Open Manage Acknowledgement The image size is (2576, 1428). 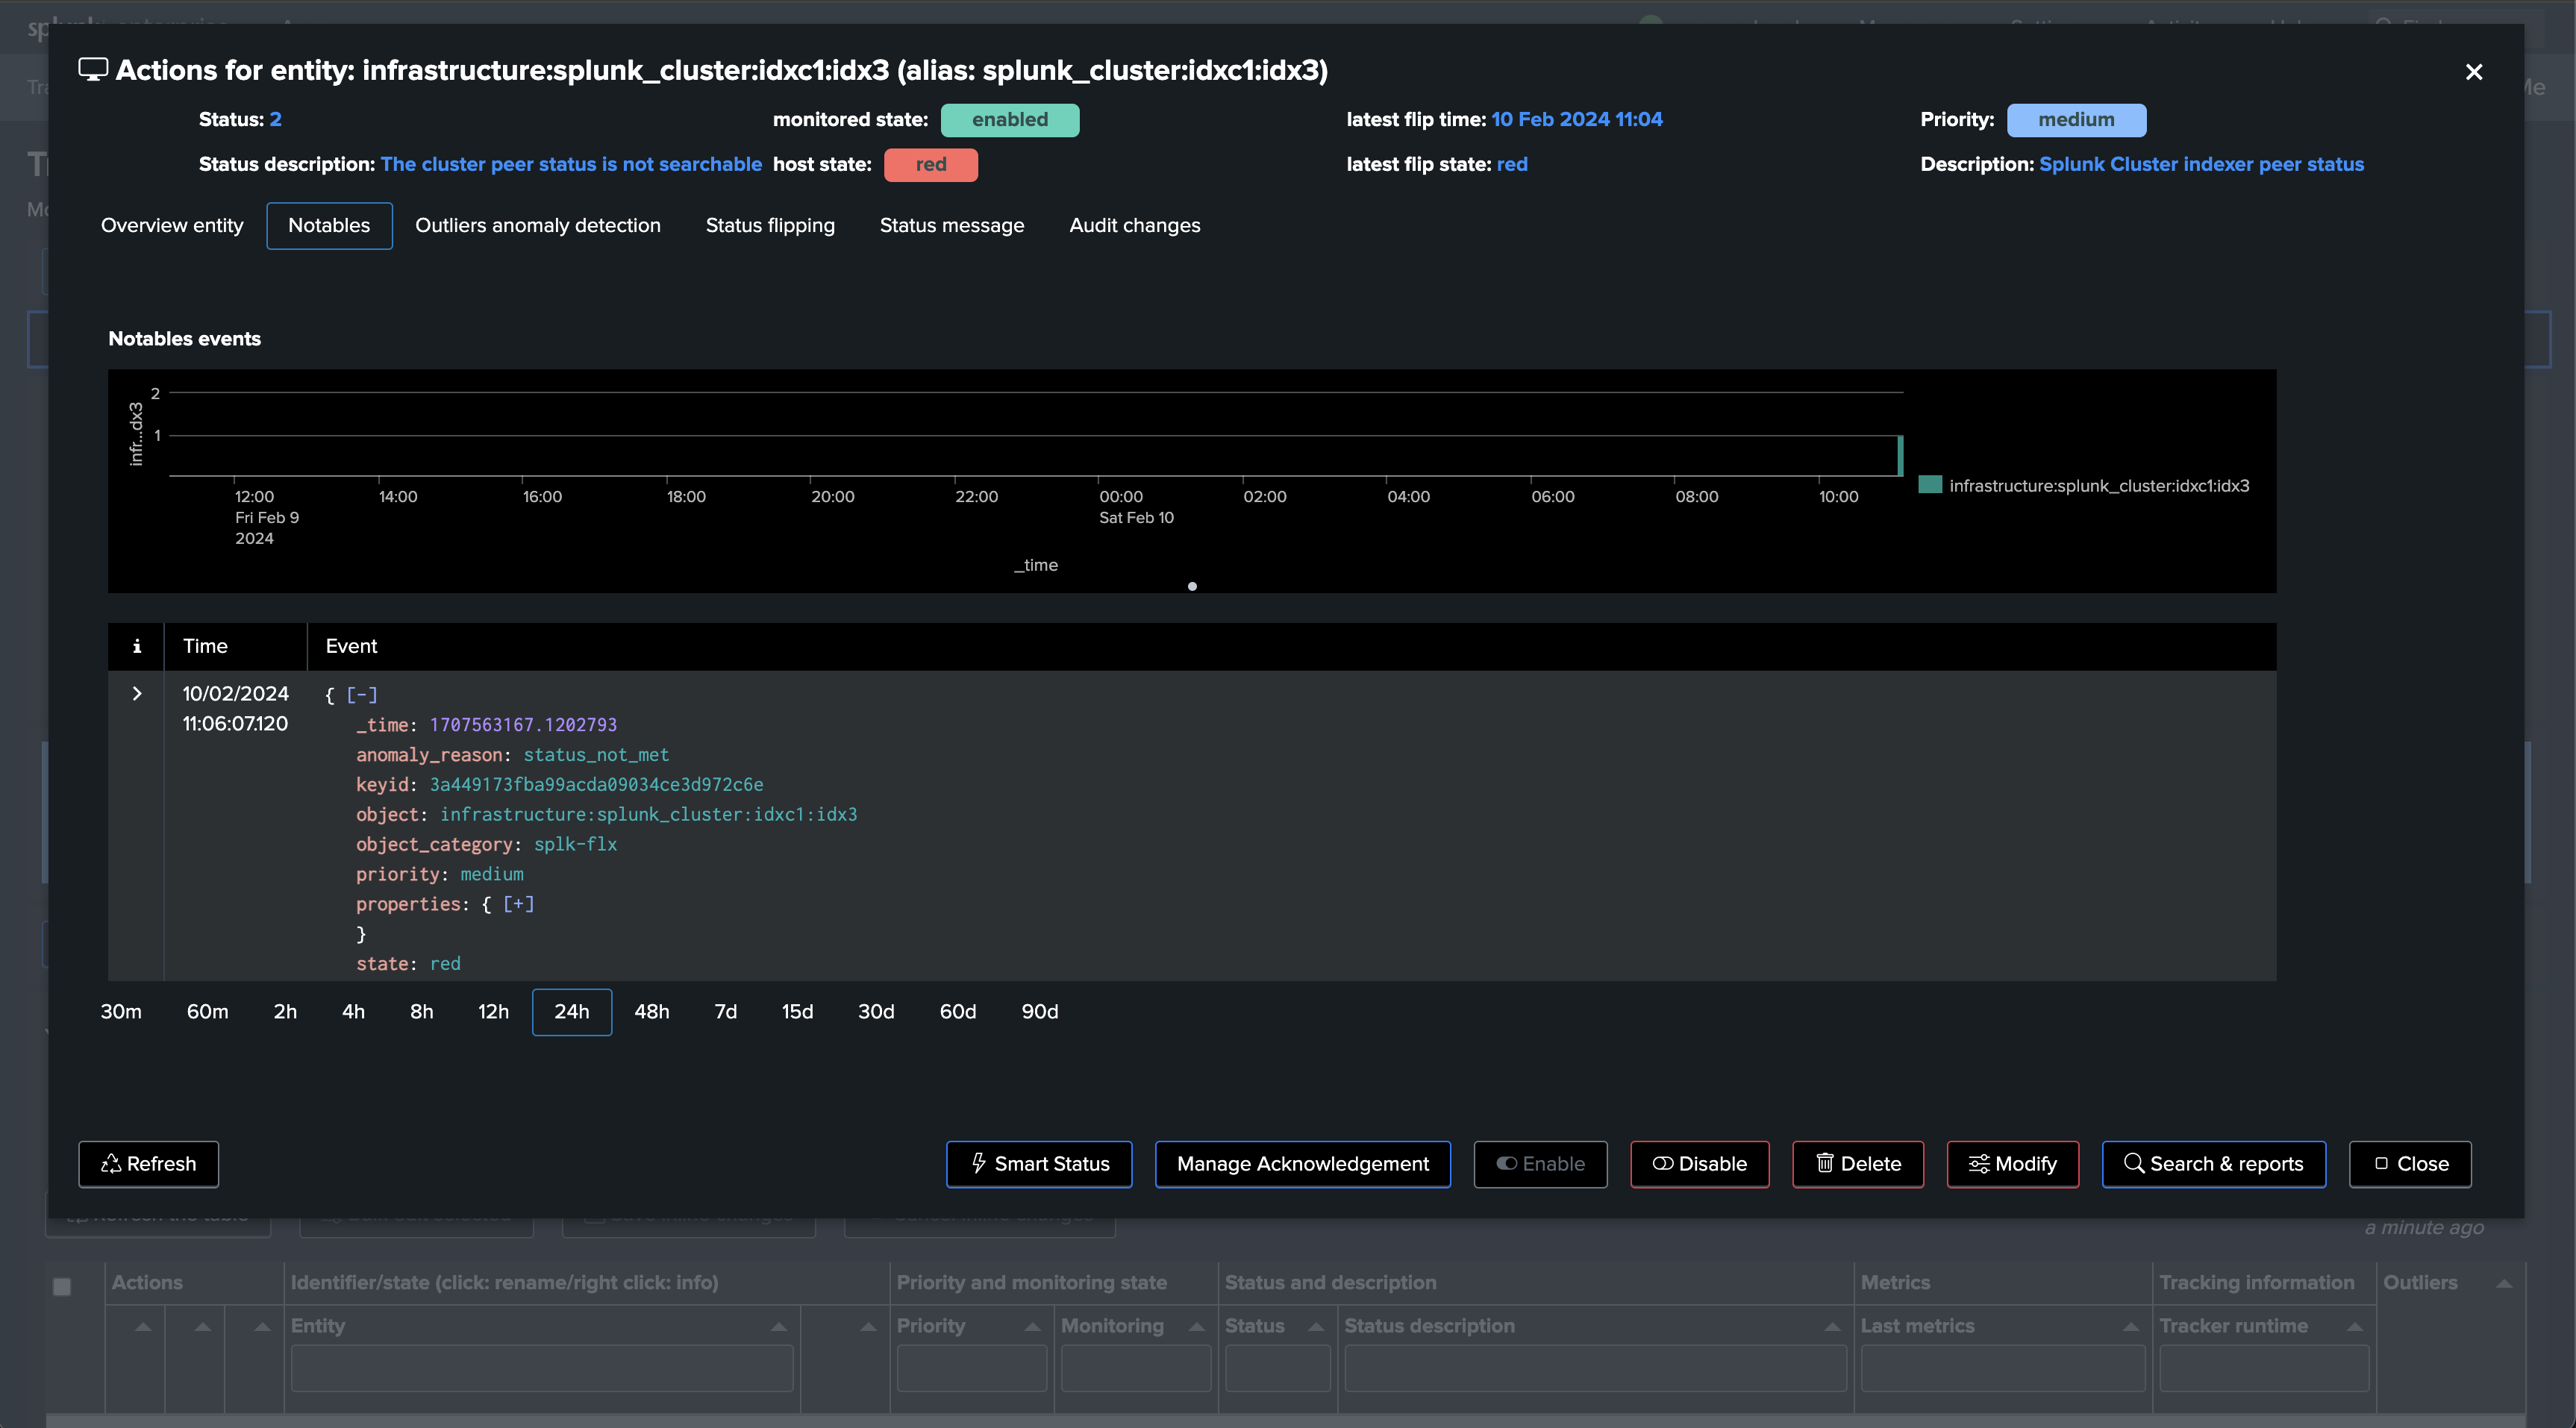(1303, 1164)
